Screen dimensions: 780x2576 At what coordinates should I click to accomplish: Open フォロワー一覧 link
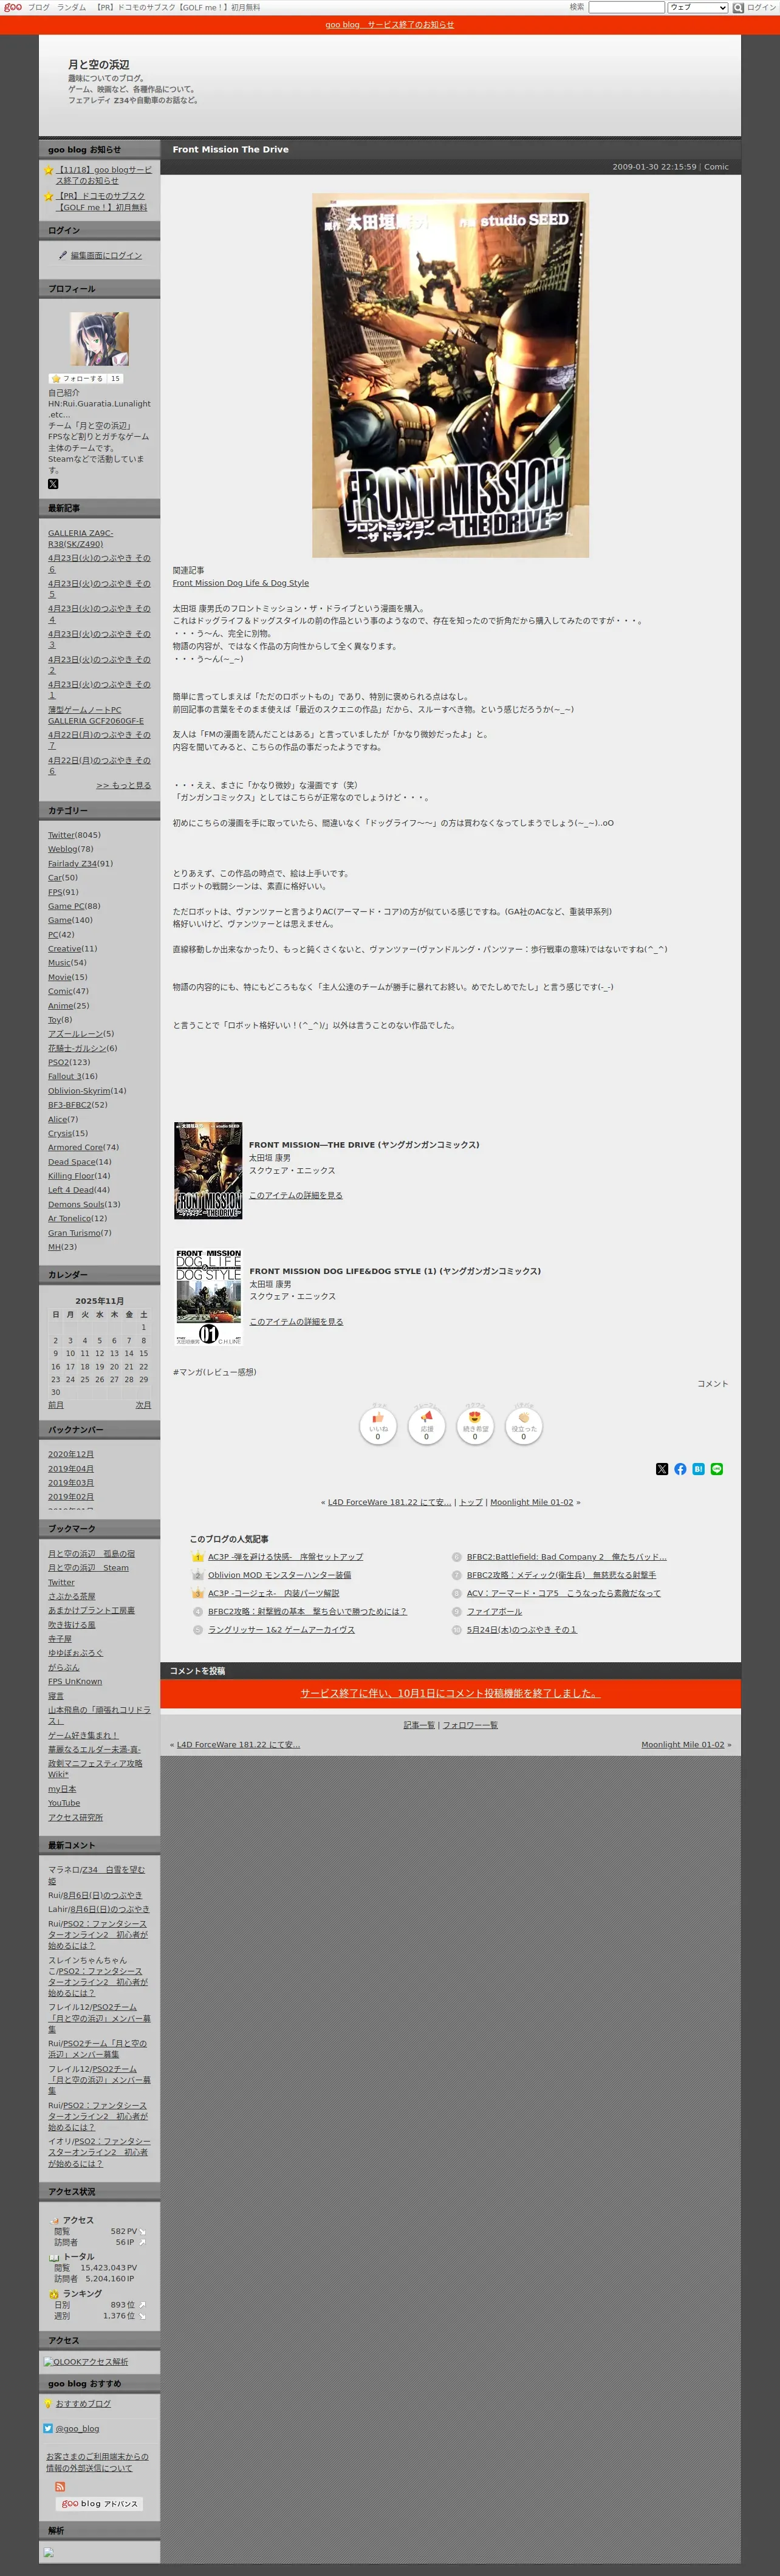click(x=470, y=1725)
